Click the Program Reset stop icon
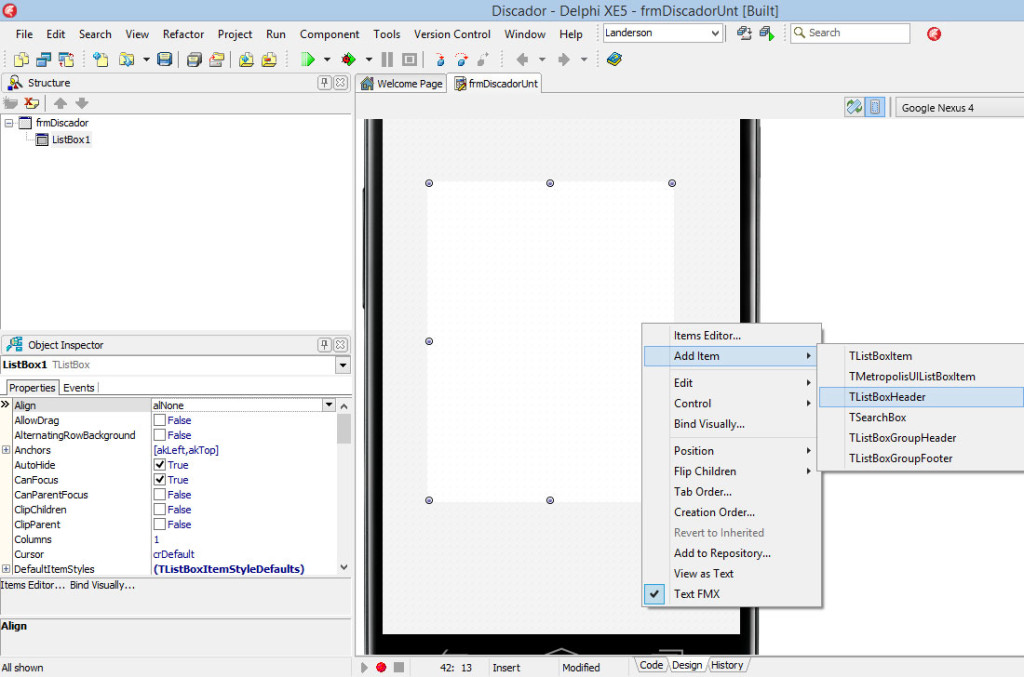The image size is (1024, 677). pos(409,59)
